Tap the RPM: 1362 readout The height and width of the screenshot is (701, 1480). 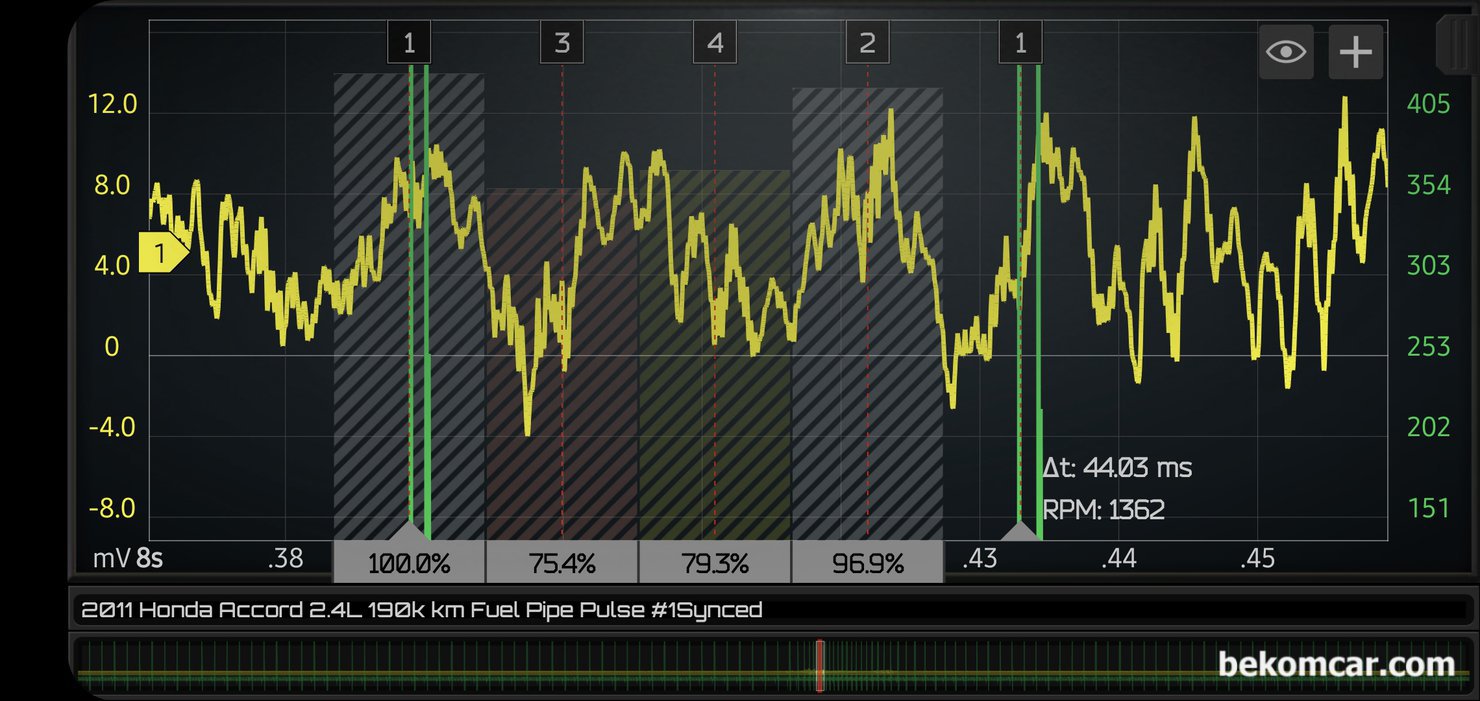click(1103, 510)
